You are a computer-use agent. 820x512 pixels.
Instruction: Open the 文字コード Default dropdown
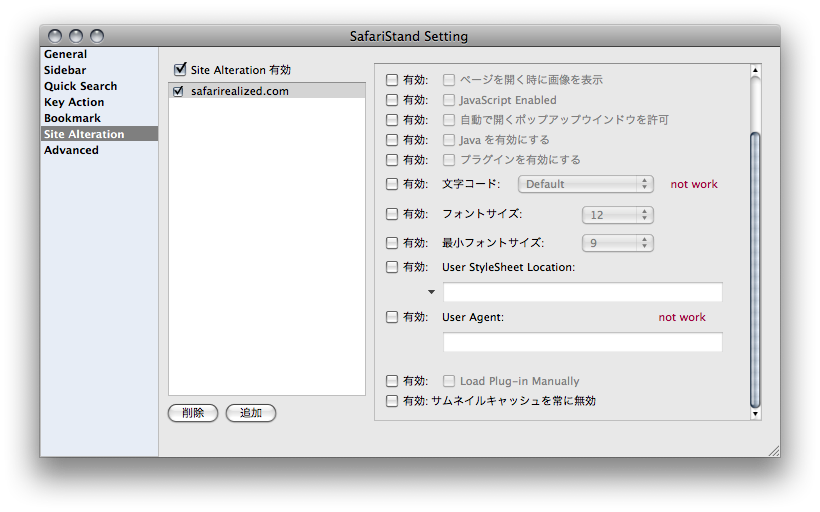(586, 184)
